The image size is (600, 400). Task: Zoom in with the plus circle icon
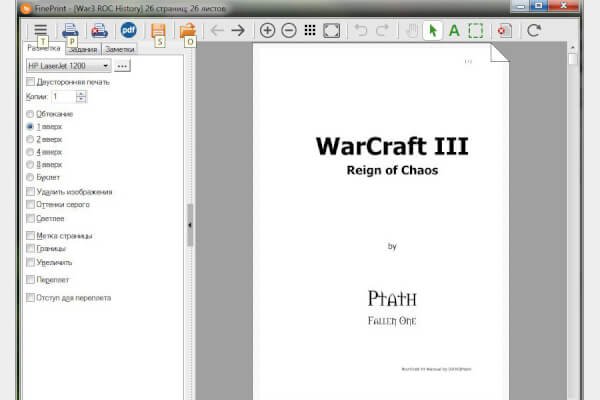coord(267,30)
